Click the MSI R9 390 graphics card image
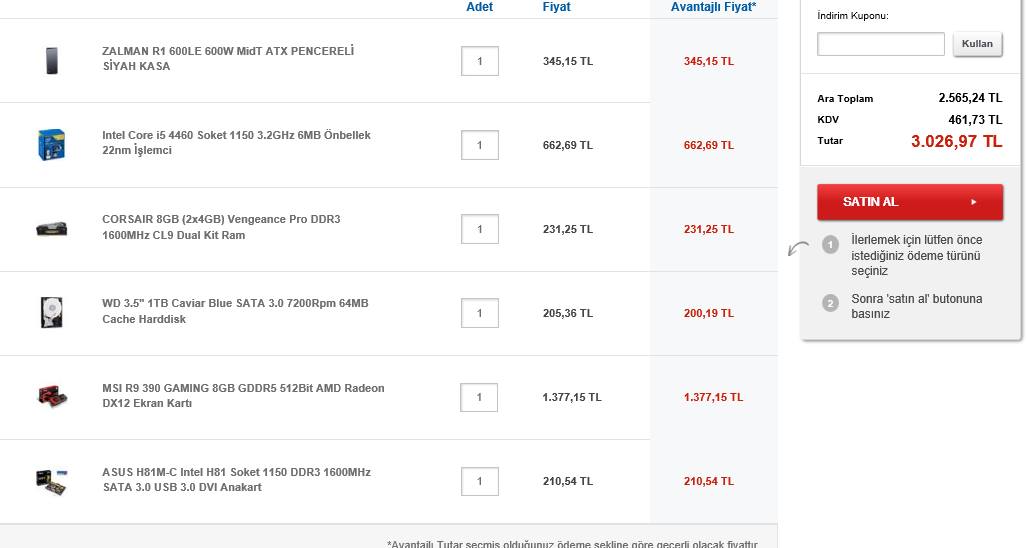Image resolution: width=1027 pixels, height=548 pixels. [51, 396]
